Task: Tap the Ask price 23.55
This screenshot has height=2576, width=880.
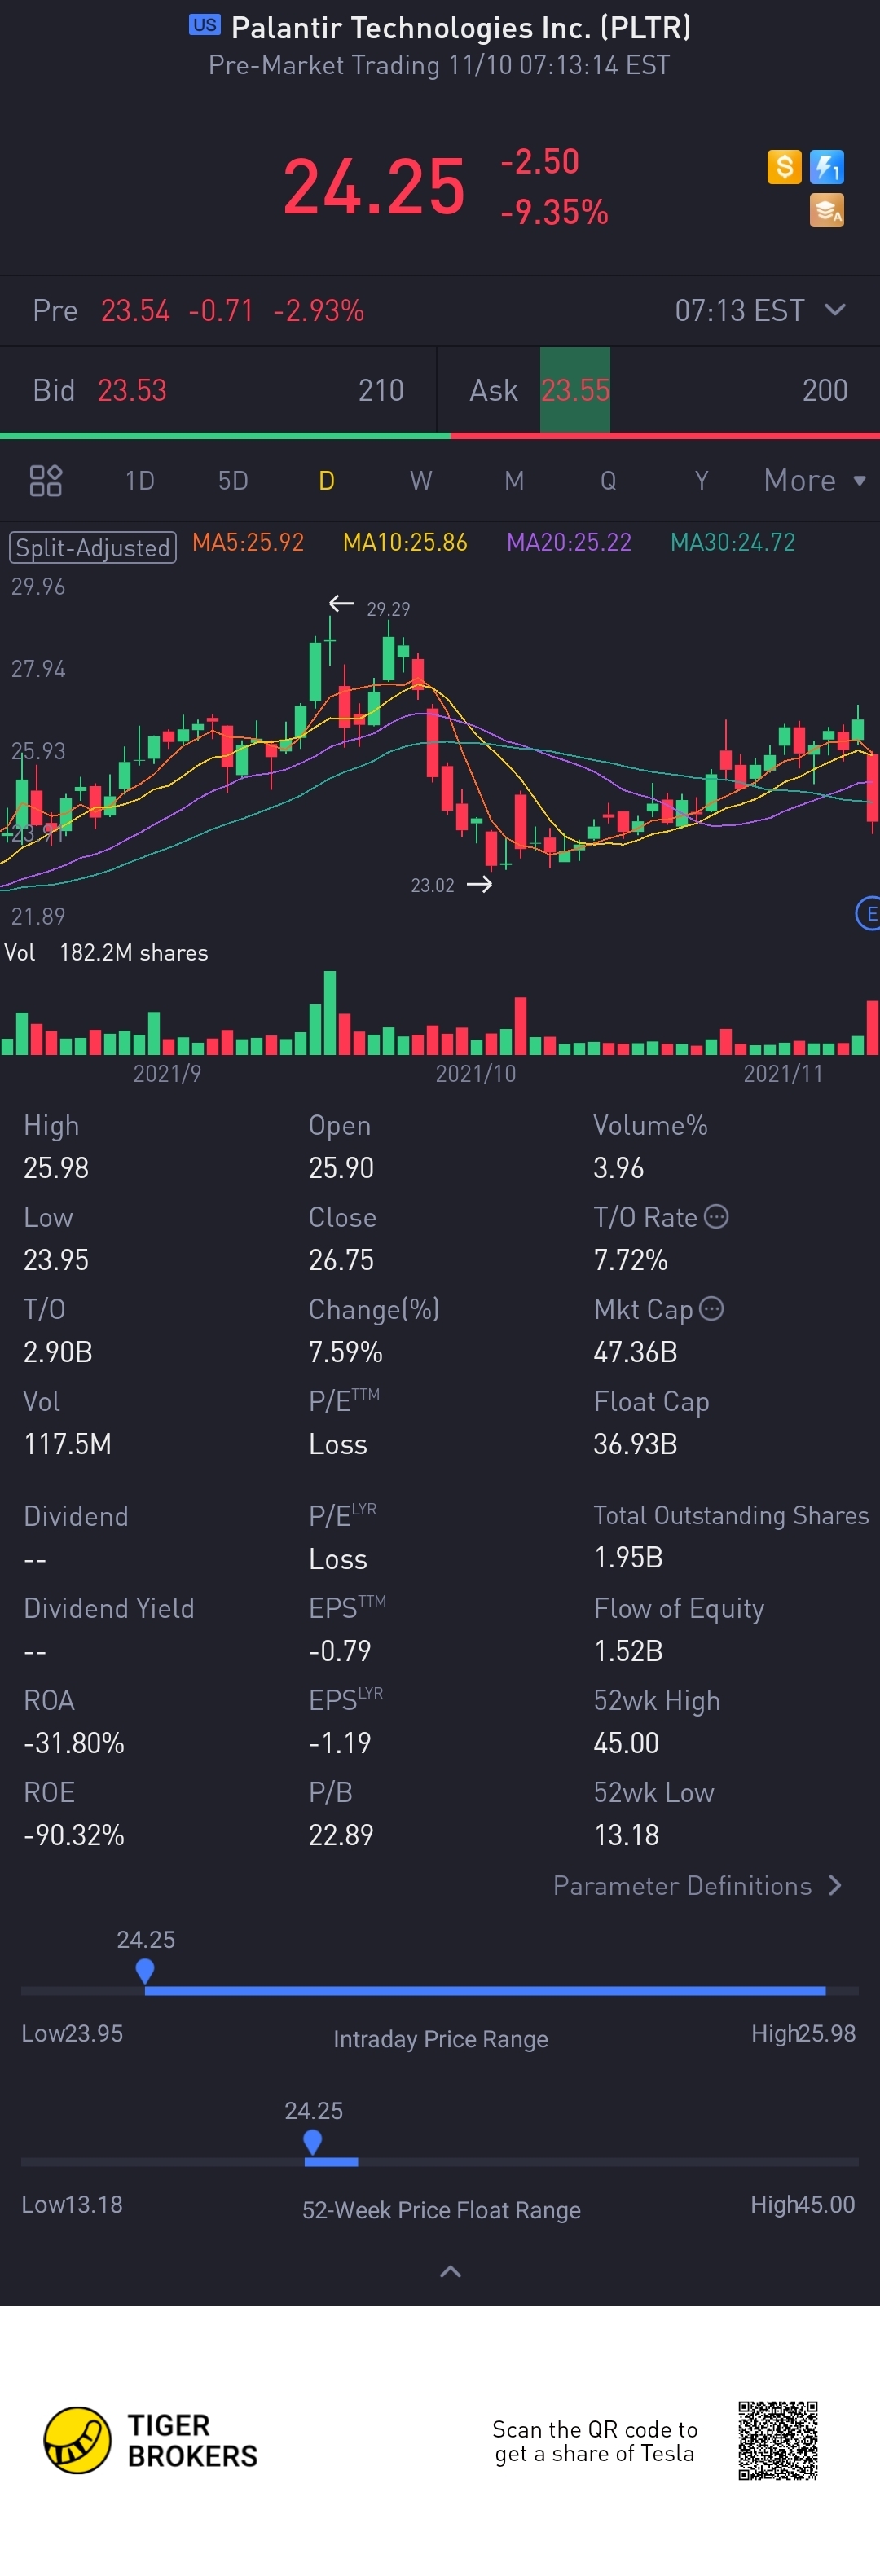Action: [575, 390]
